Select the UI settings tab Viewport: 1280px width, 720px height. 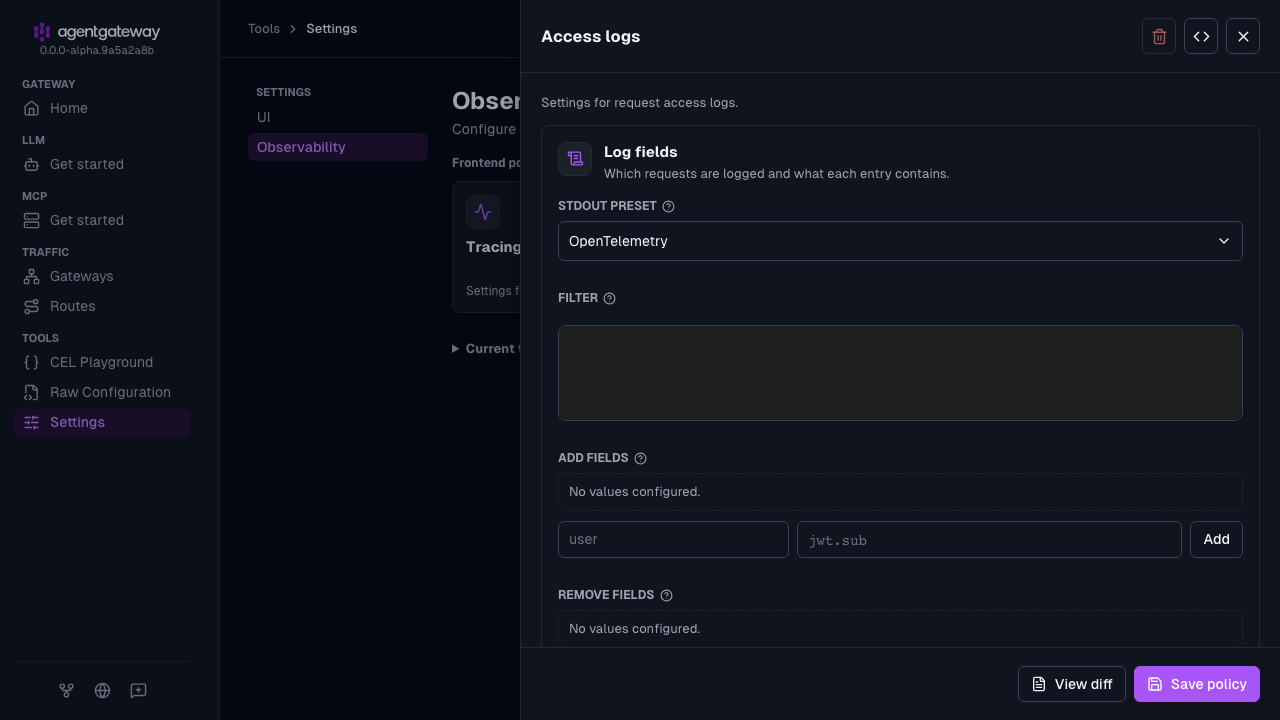click(338, 117)
